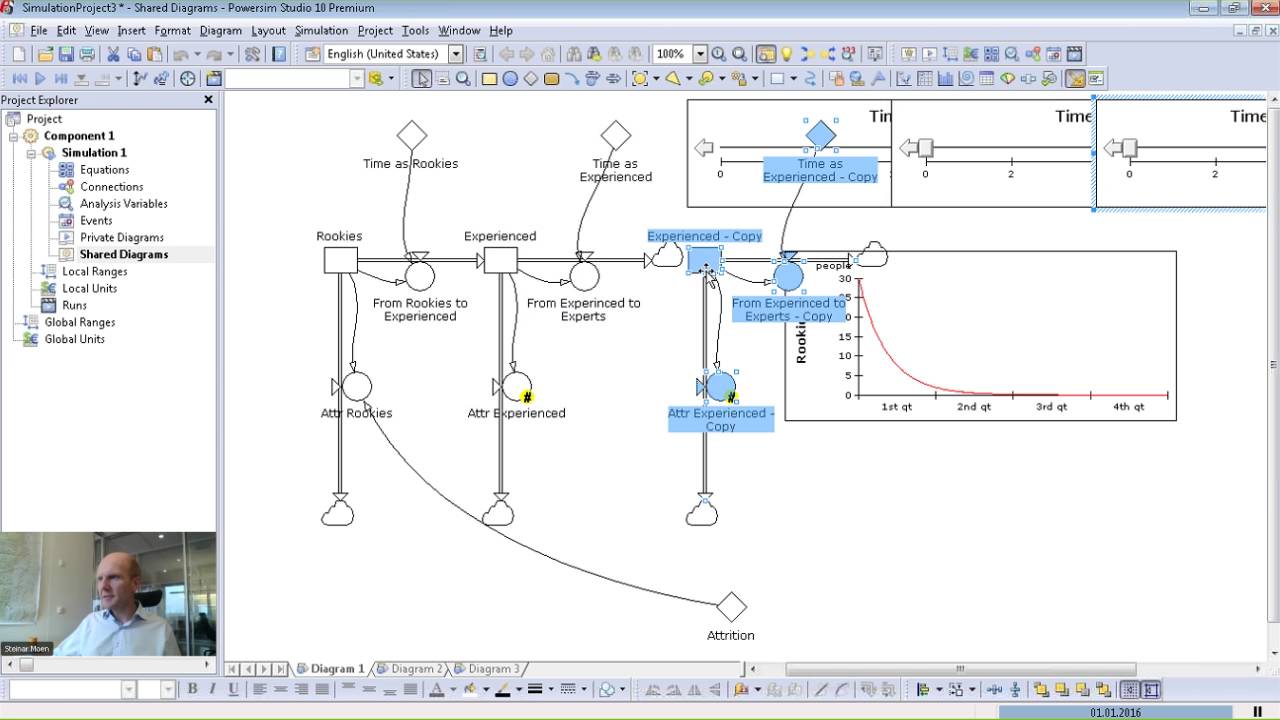The width and height of the screenshot is (1280, 720).
Task: Click the lens zoom tool icon
Action: tap(463, 78)
